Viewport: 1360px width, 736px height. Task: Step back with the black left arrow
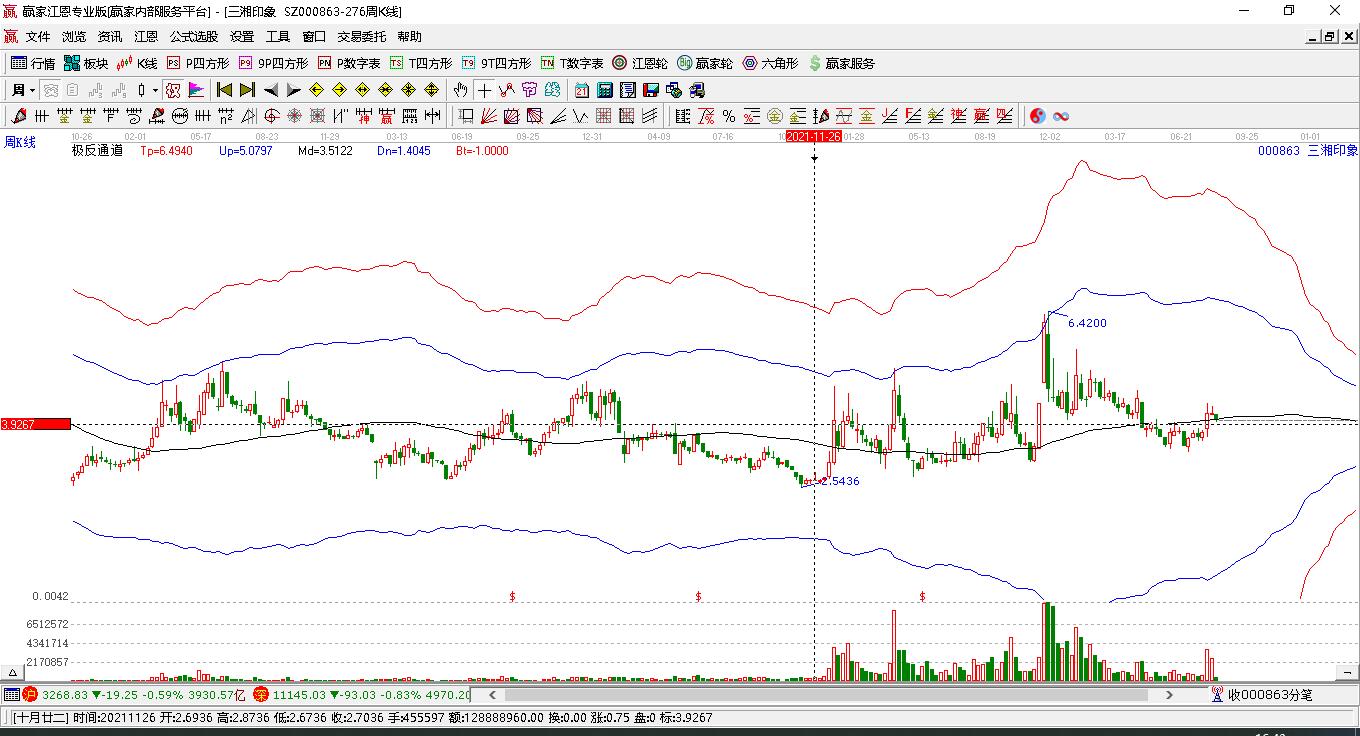point(270,90)
